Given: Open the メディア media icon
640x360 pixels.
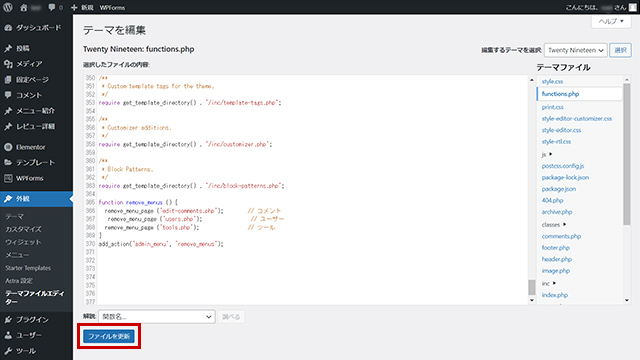Looking at the screenshot, I should tap(8, 64).
